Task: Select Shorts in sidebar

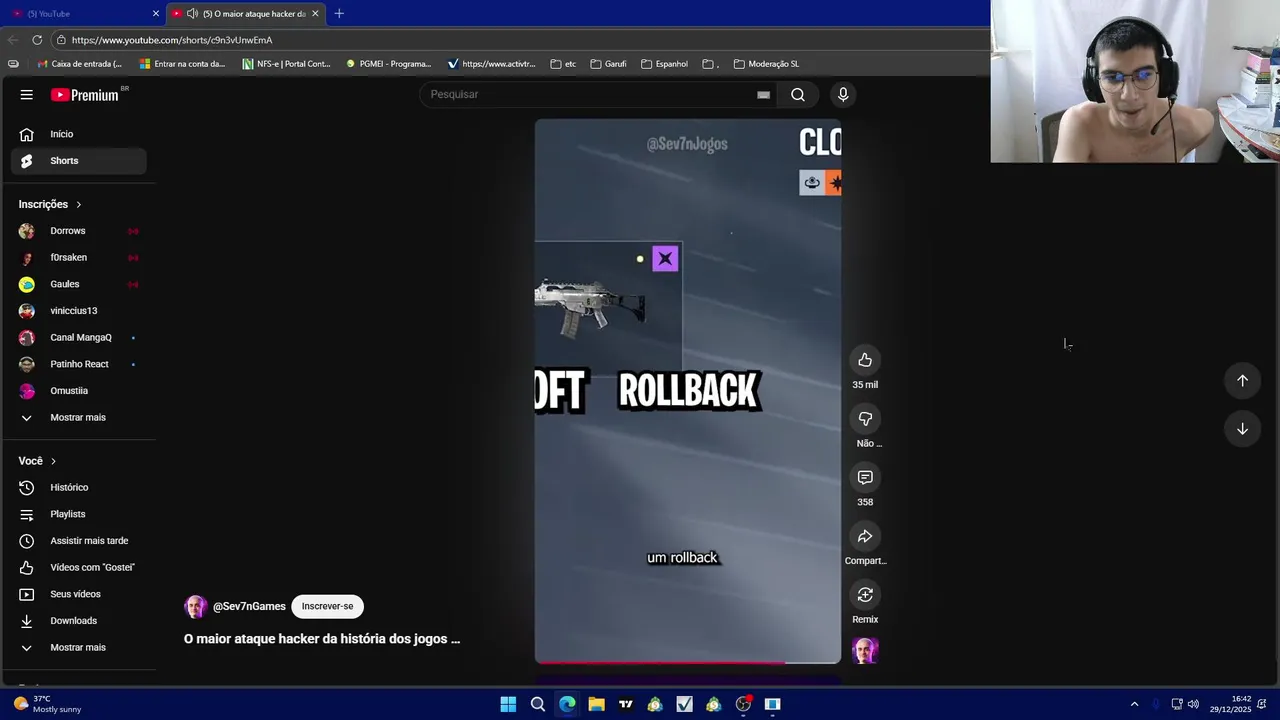Action: tap(79, 160)
